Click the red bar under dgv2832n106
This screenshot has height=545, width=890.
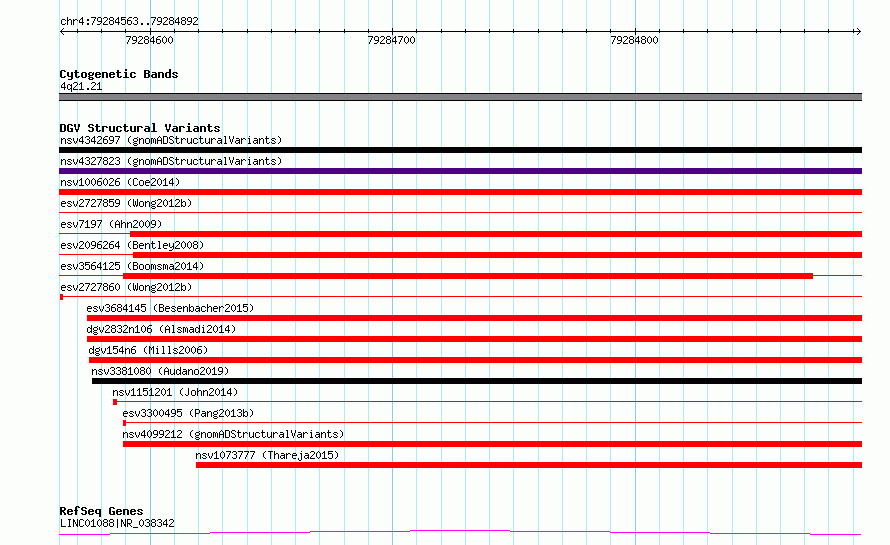474,339
